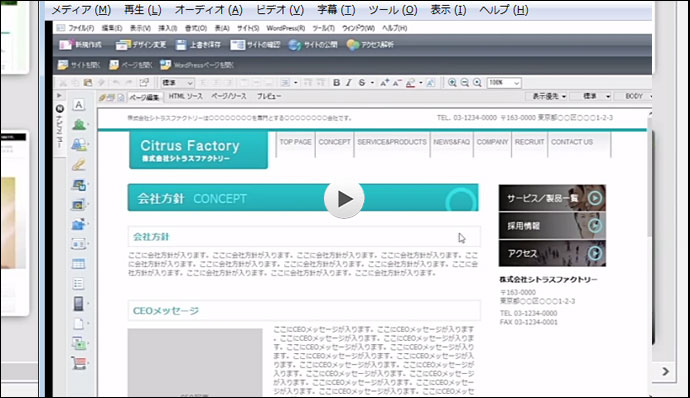Open the 表示 (I) player menu
Screen dimensions: 690x398
click(448, 10)
